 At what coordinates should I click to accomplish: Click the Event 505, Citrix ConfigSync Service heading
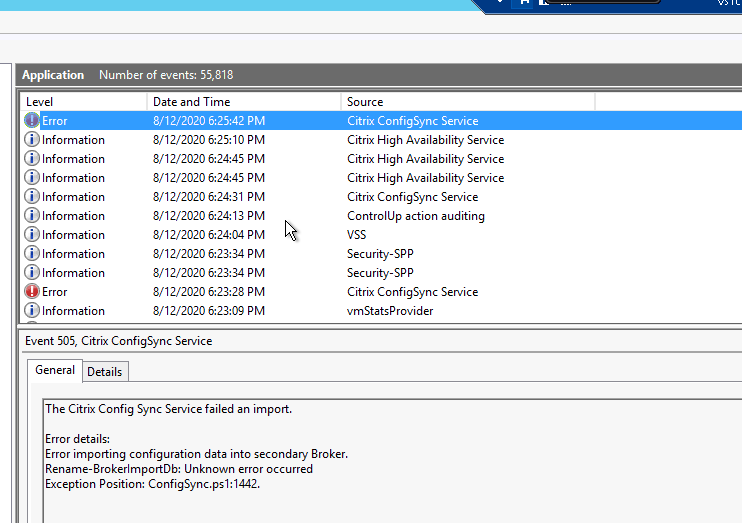coord(119,341)
